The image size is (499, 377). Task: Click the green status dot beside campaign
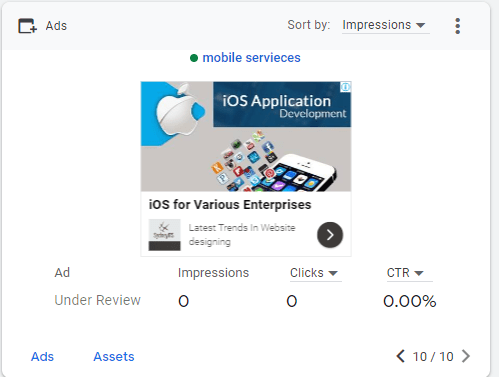[194, 58]
